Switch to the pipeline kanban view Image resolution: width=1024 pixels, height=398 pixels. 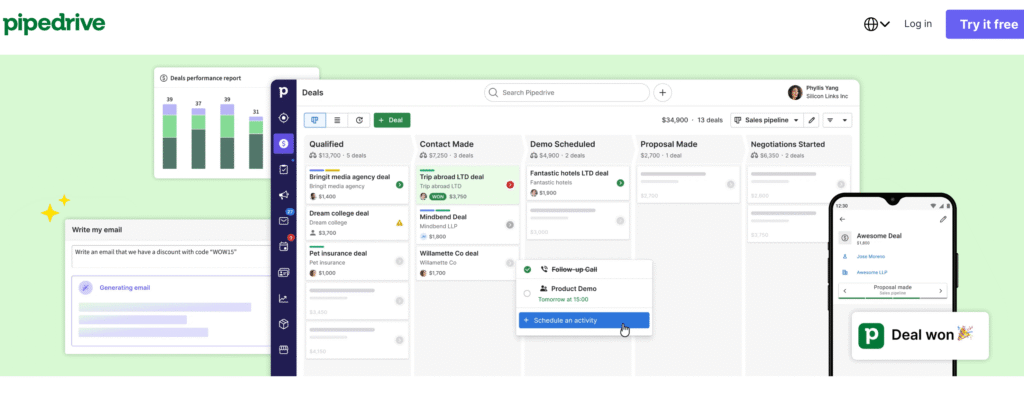coord(315,120)
